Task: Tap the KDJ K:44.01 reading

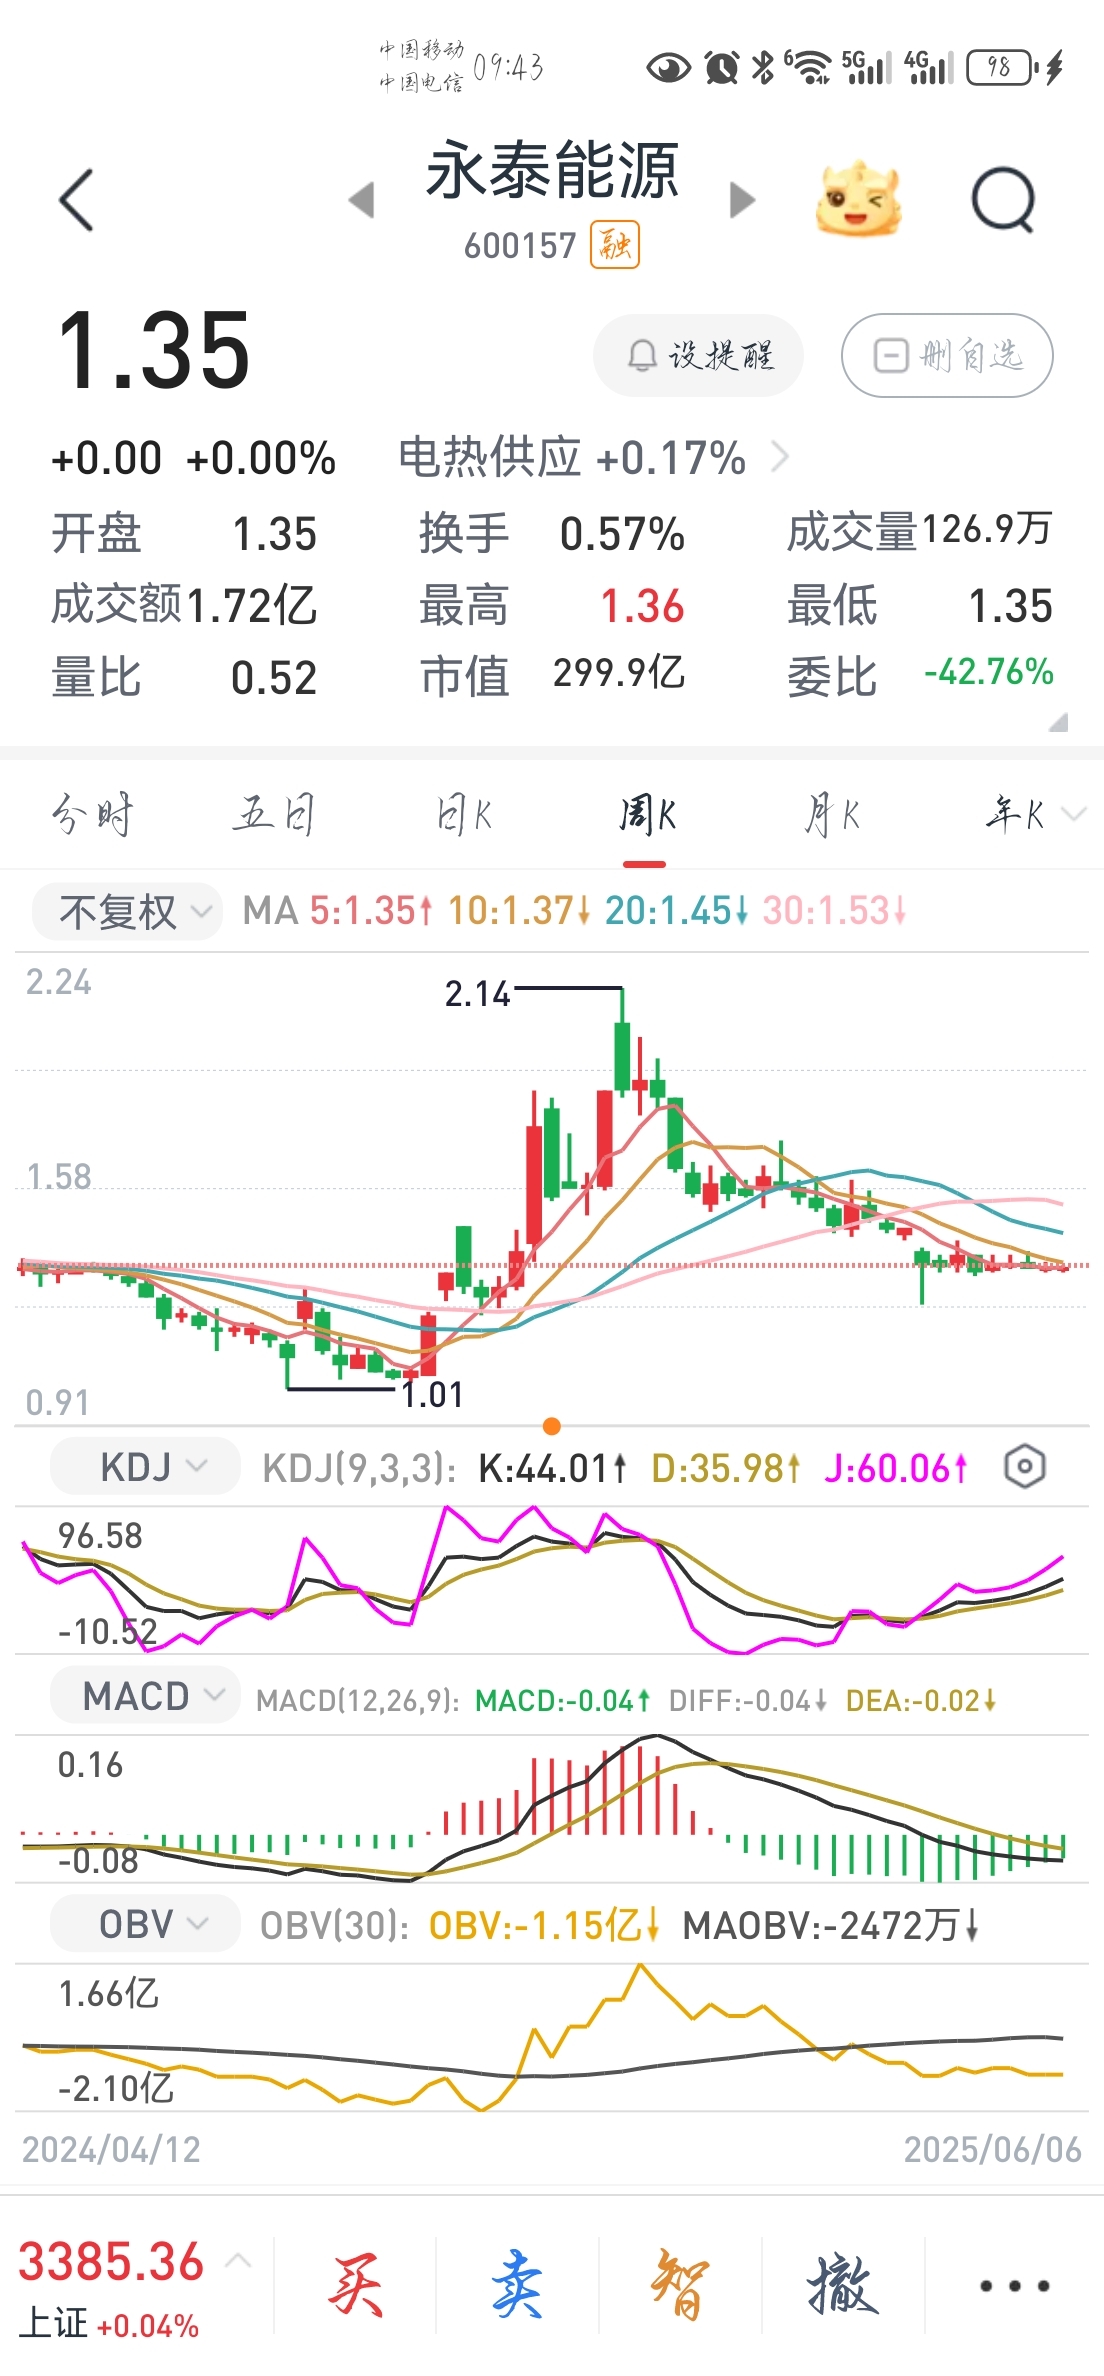Action: pyautogui.click(x=552, y=1468)
